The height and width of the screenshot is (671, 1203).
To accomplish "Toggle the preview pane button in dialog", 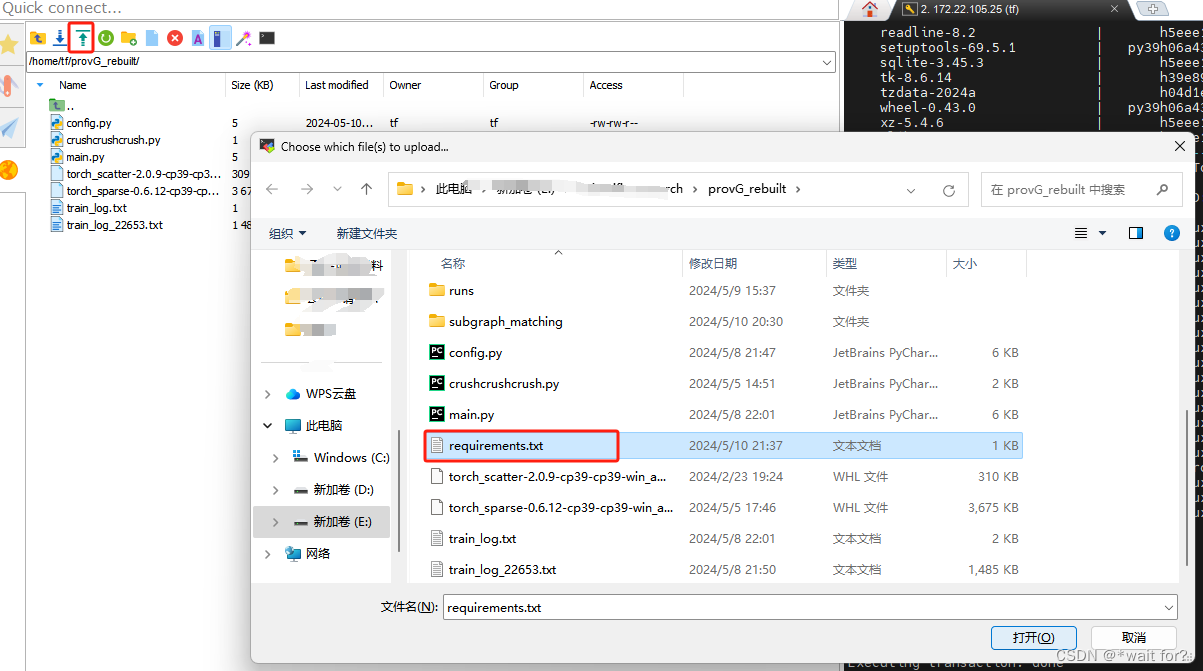I will coord(1136,233).
